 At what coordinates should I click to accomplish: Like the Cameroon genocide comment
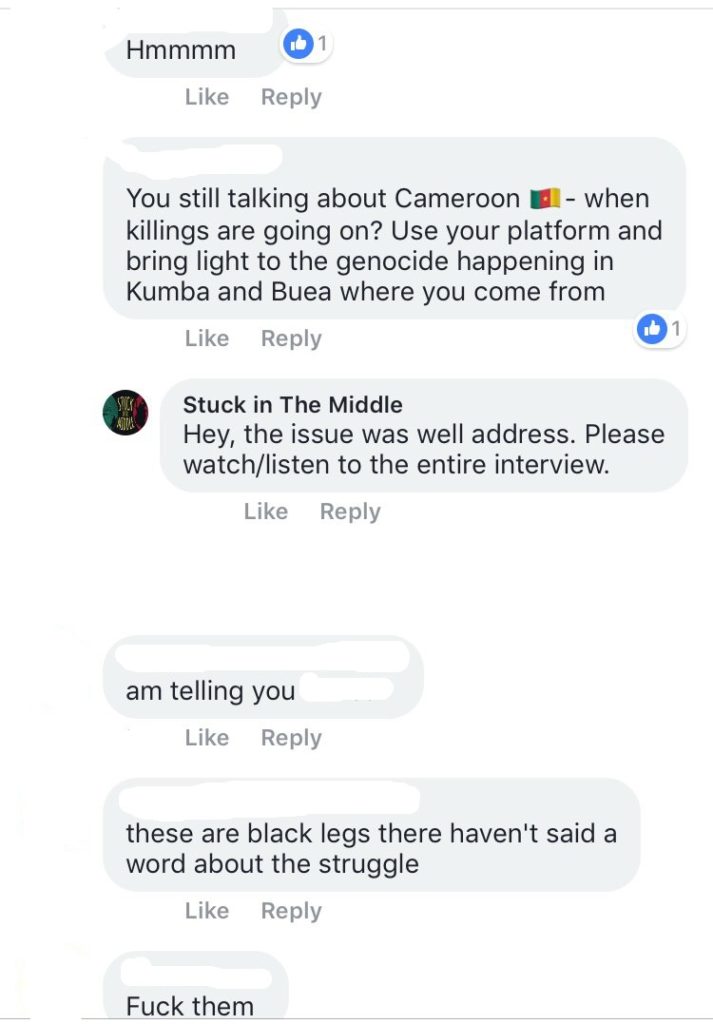pos(206,338)
